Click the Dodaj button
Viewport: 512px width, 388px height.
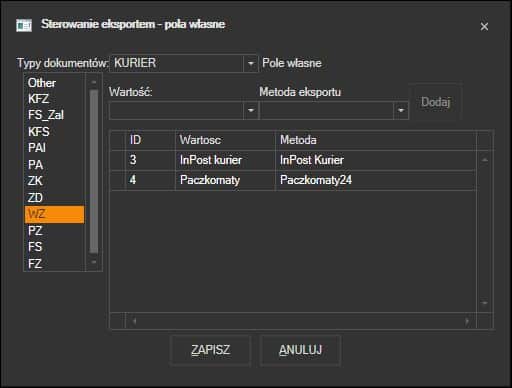tap(436, 102)
